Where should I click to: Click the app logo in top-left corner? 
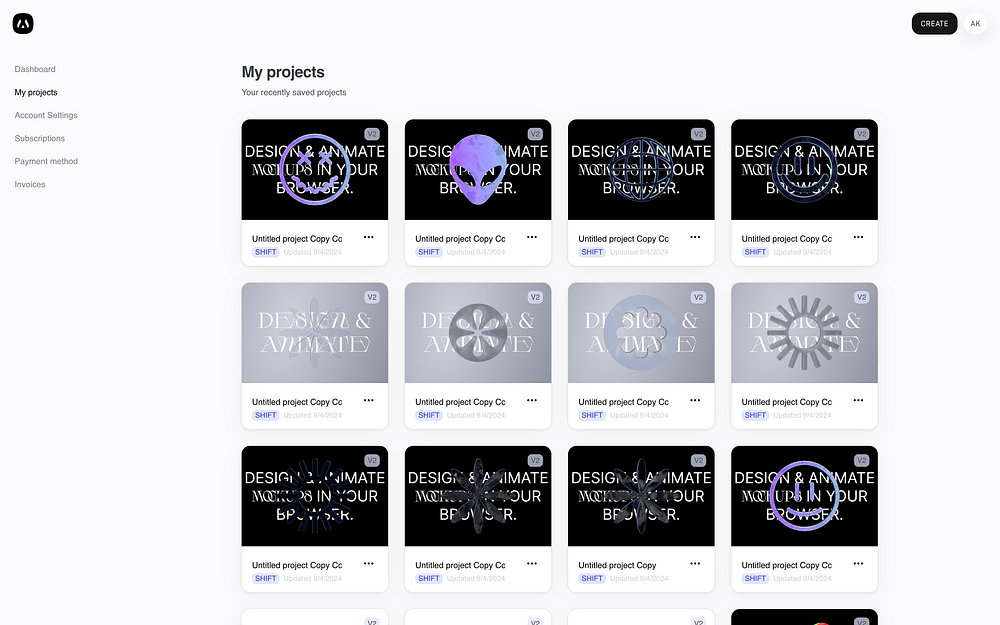tap(23, 24)
